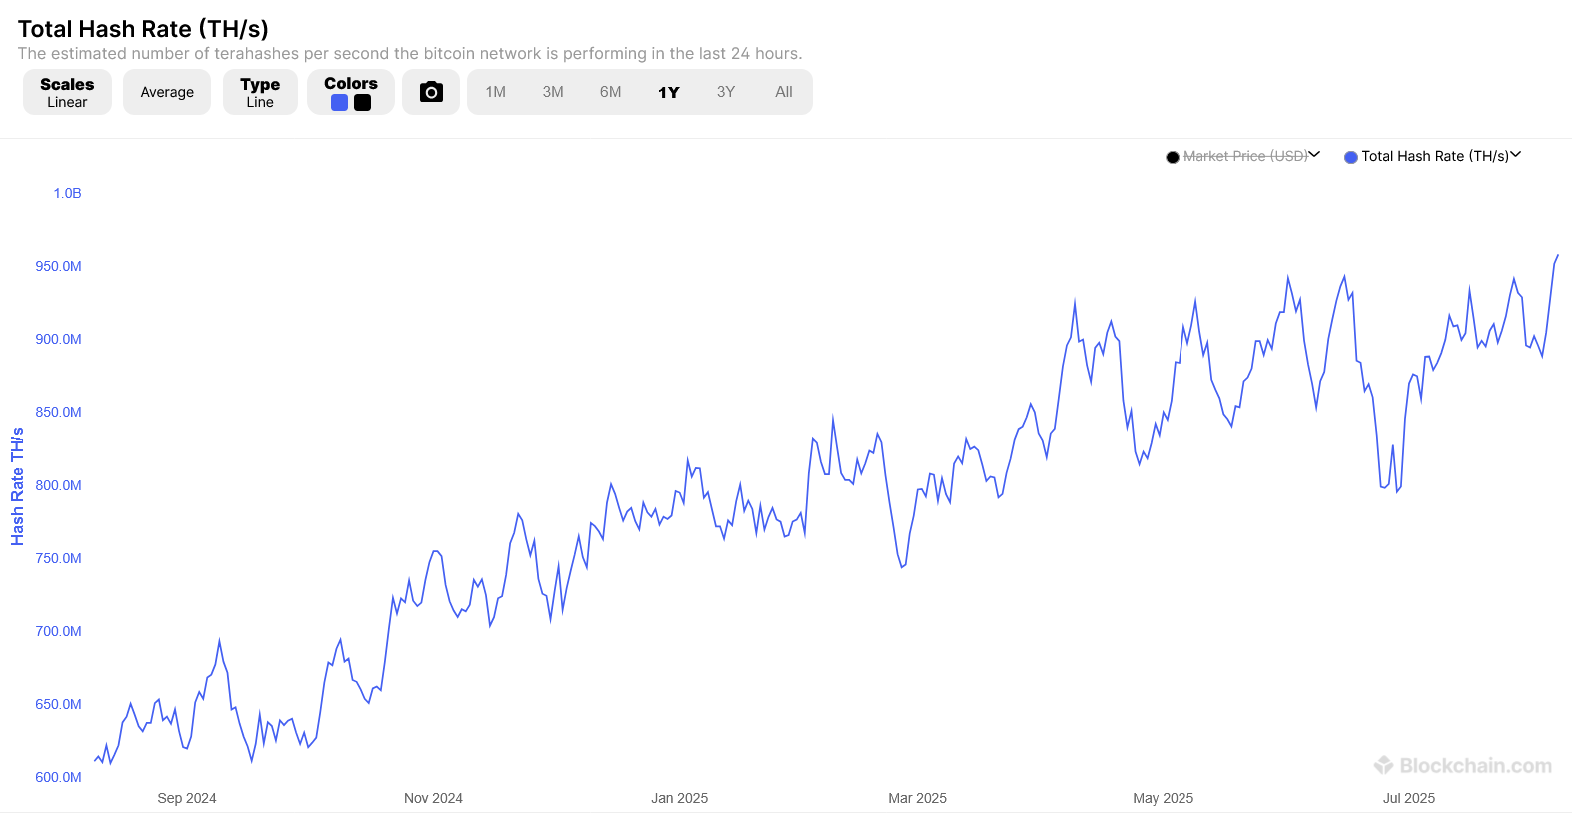
Task: Click the black color swatch
Action: 363,103
